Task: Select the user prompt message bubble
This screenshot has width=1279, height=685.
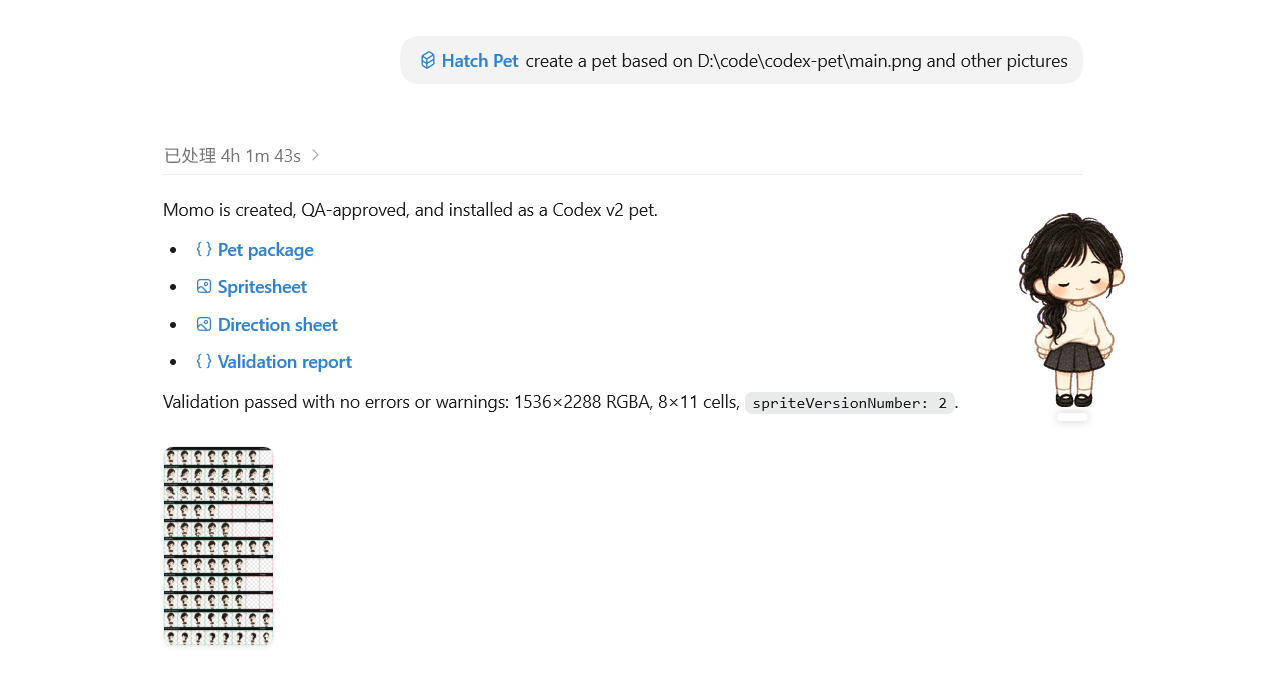Action: point(741,60)
